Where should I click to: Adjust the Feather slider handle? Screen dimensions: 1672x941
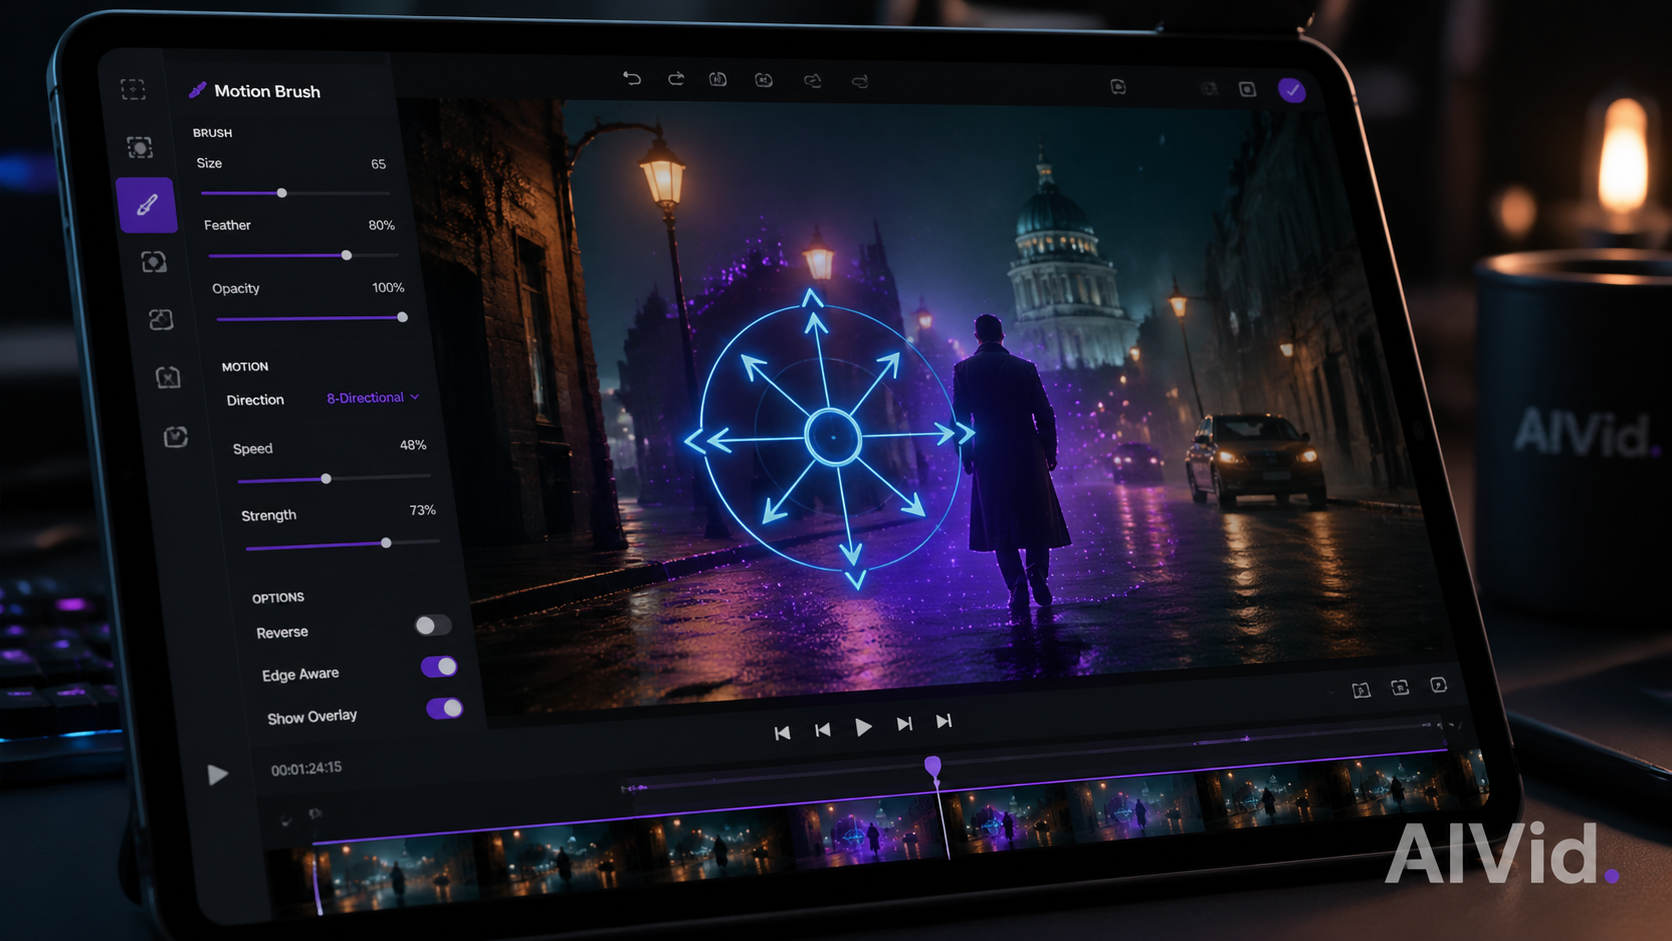click(x=347, y=255)
